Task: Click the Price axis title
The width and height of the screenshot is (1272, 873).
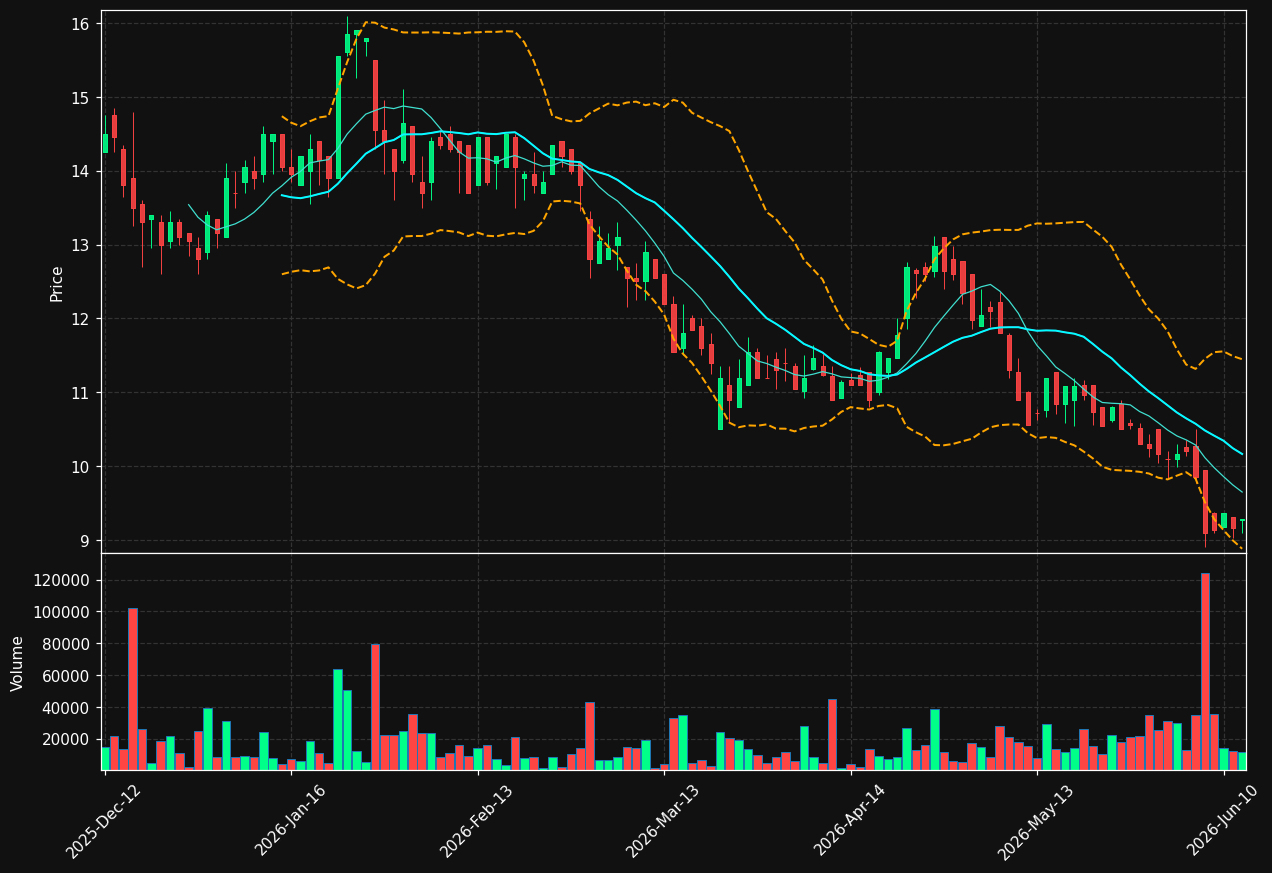Action: (57, 283)
